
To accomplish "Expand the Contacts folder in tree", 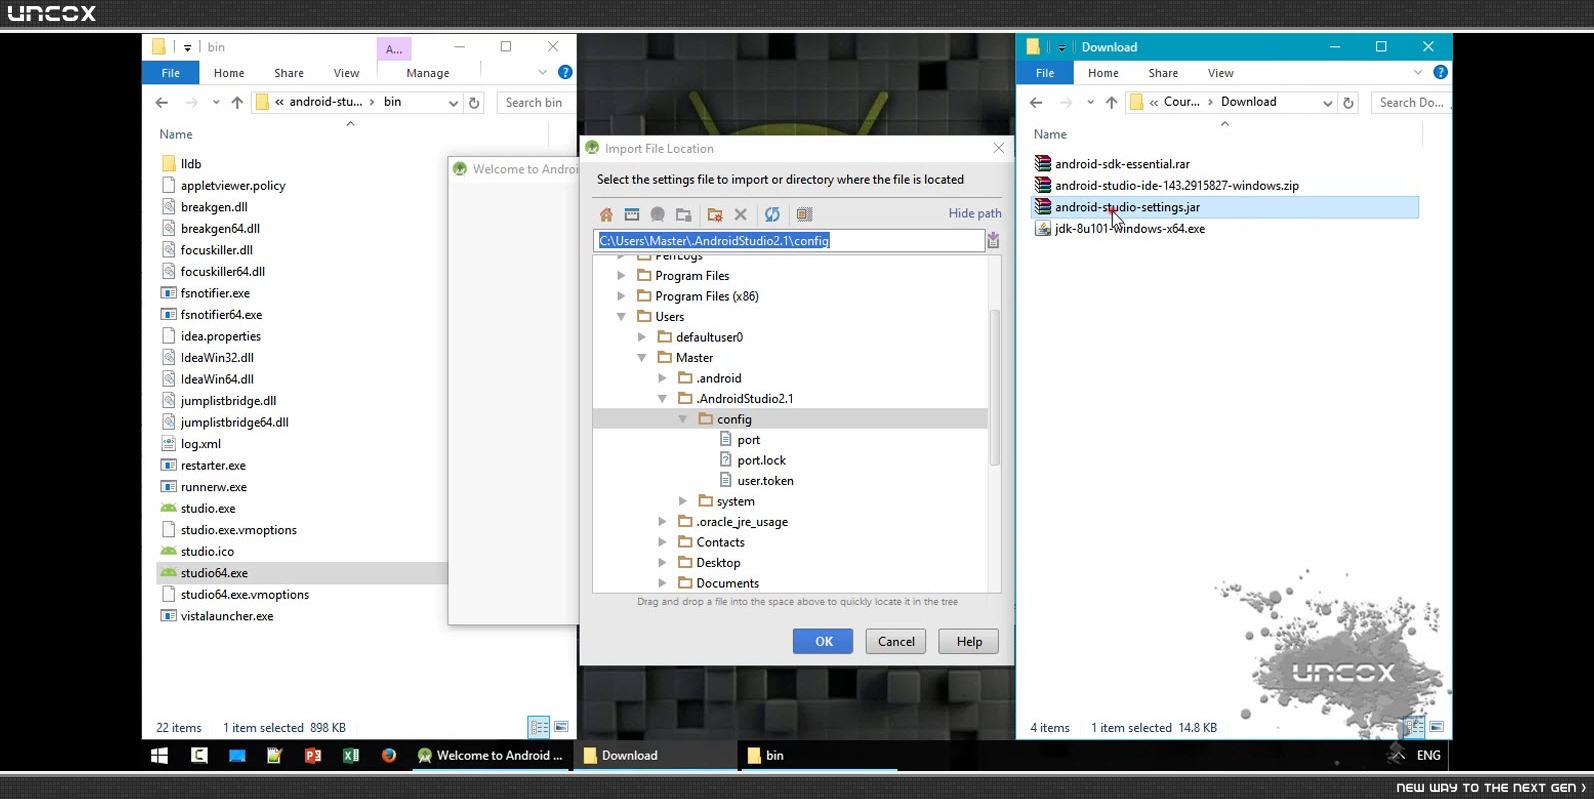I will 663,542.
